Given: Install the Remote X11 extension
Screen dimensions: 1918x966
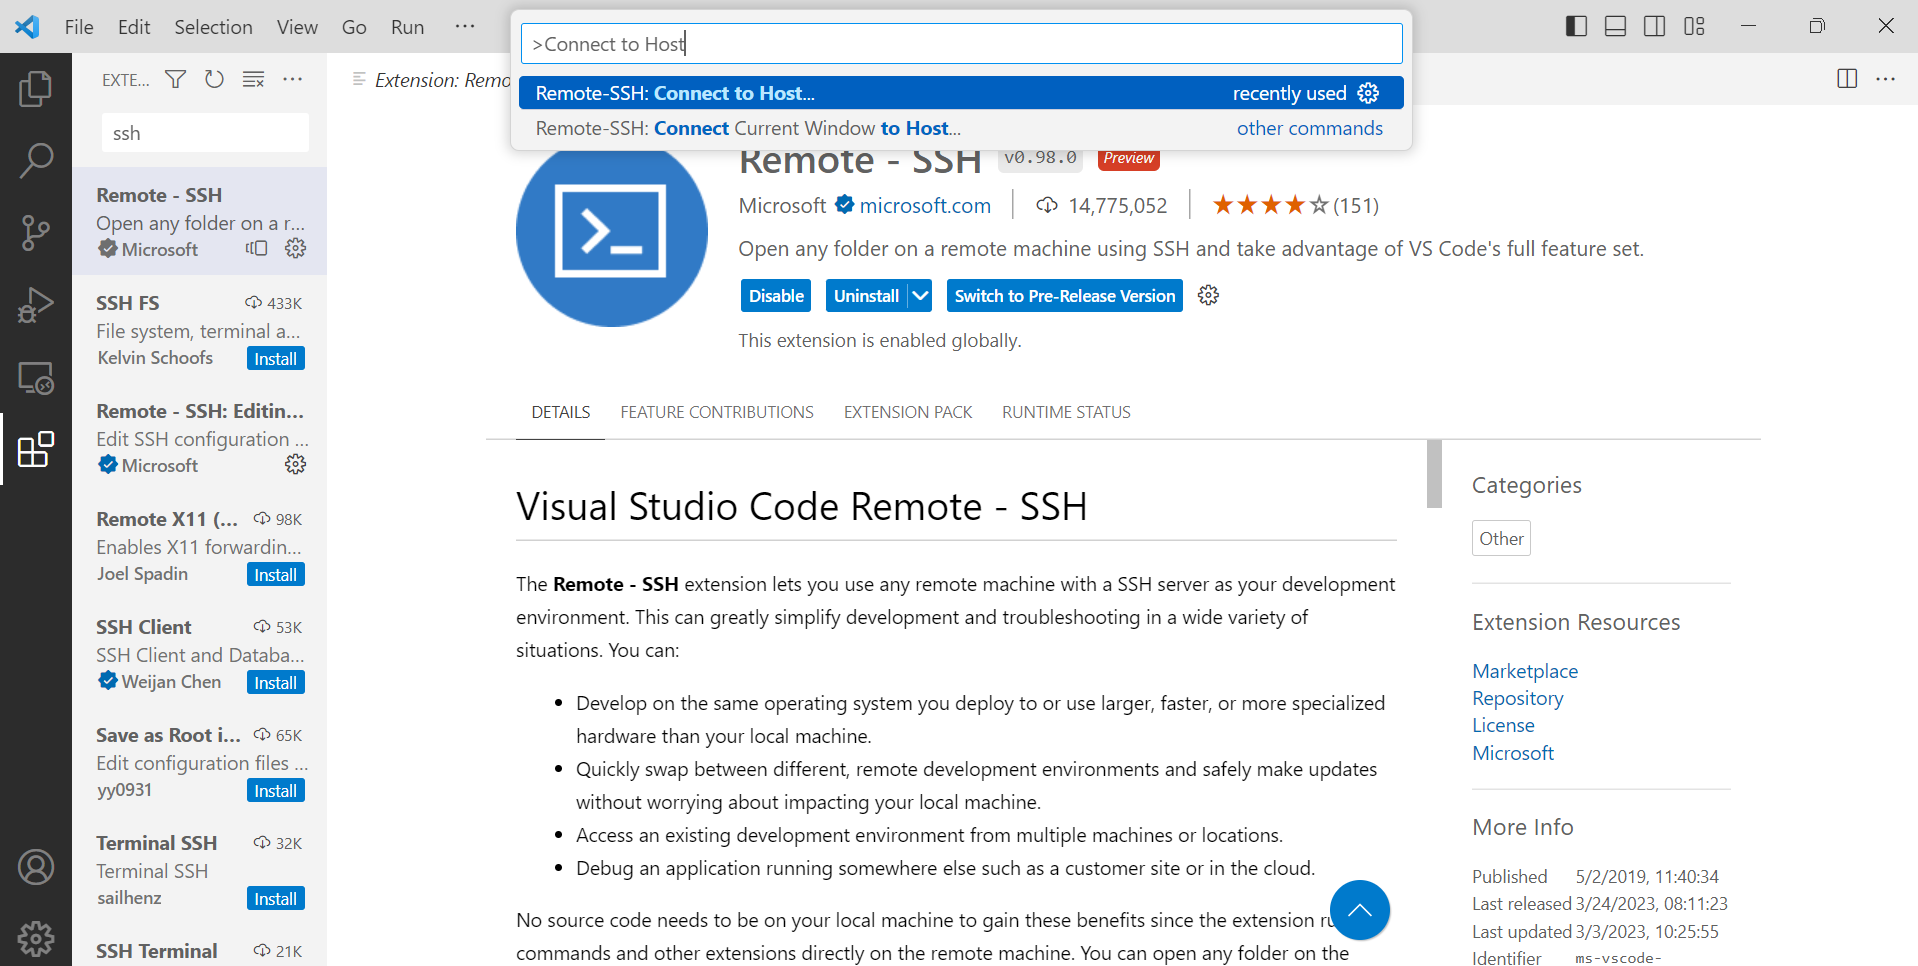Looking at the screenshot, I should point(275,575).
